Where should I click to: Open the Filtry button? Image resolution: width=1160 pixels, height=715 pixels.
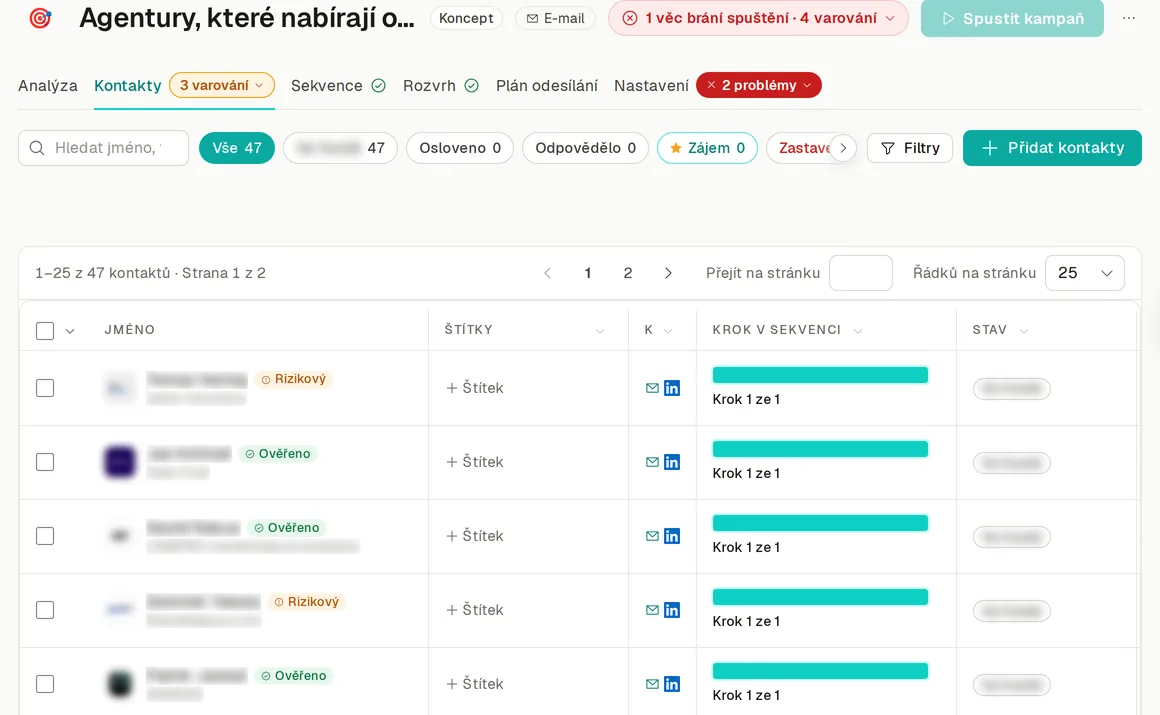(x=910, y=148)
